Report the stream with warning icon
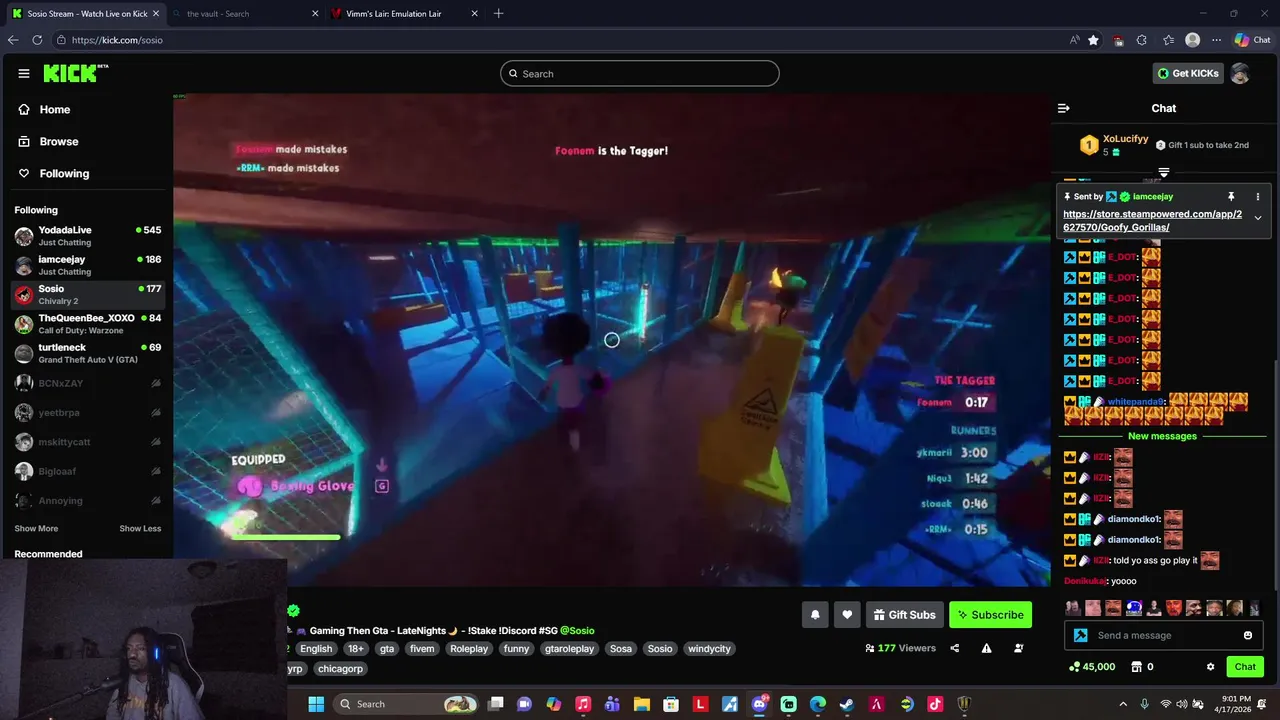The width and height of the screenshot is (1280, 720). (986, 648)
